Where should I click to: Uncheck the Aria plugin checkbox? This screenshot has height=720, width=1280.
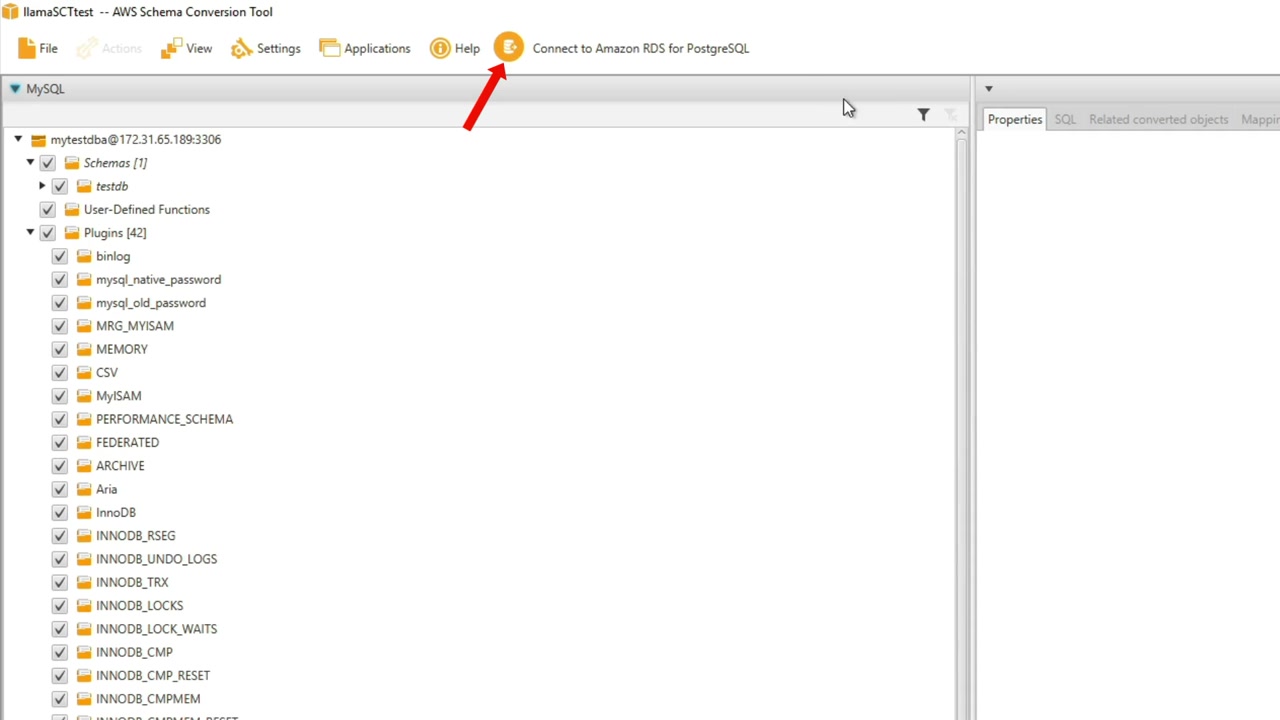click(x=60, y=489)
